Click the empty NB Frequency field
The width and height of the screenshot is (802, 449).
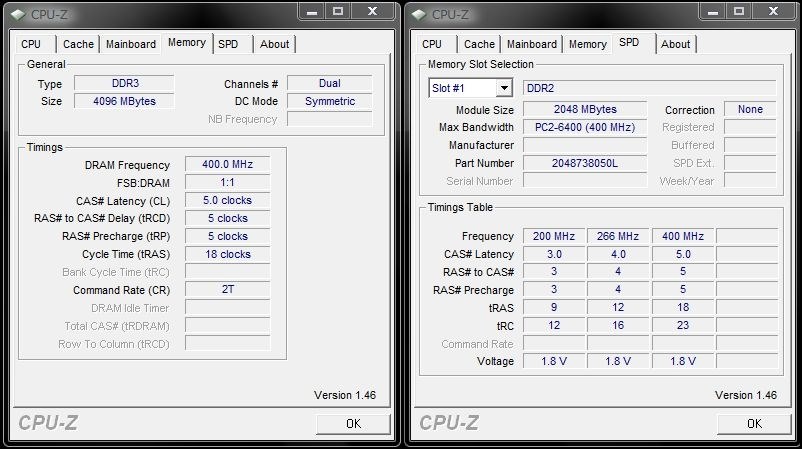[329, 119]
